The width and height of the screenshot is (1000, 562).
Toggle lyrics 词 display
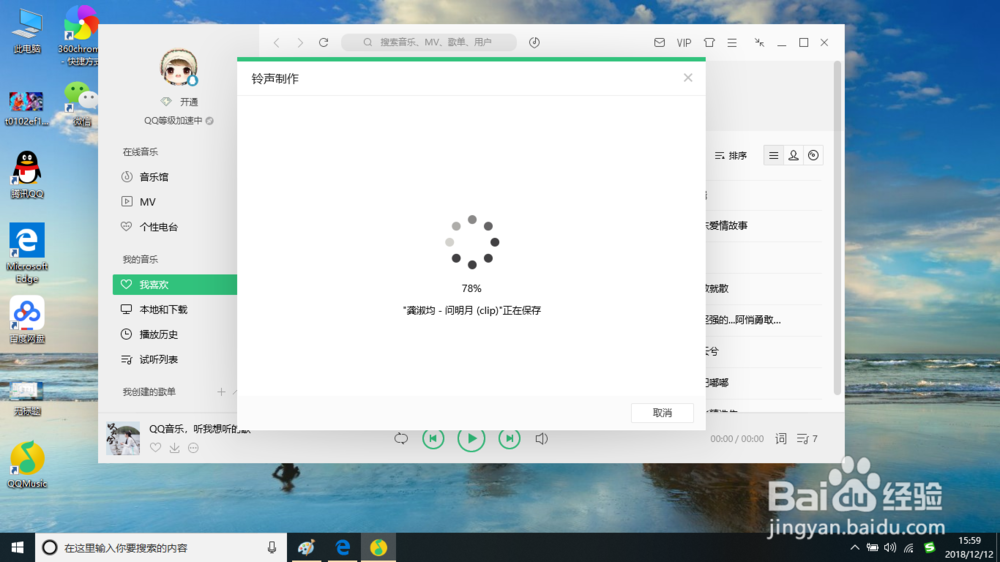point(781,439)
